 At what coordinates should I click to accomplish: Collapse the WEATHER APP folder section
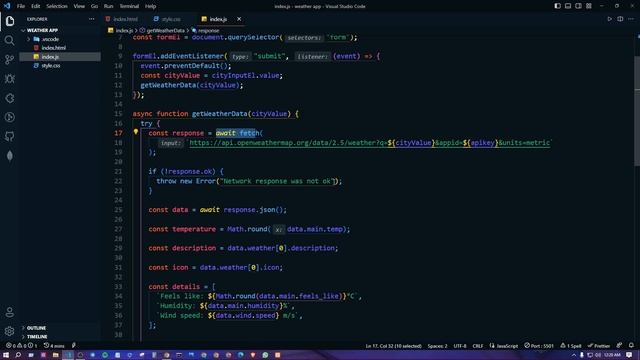(42, 30)
